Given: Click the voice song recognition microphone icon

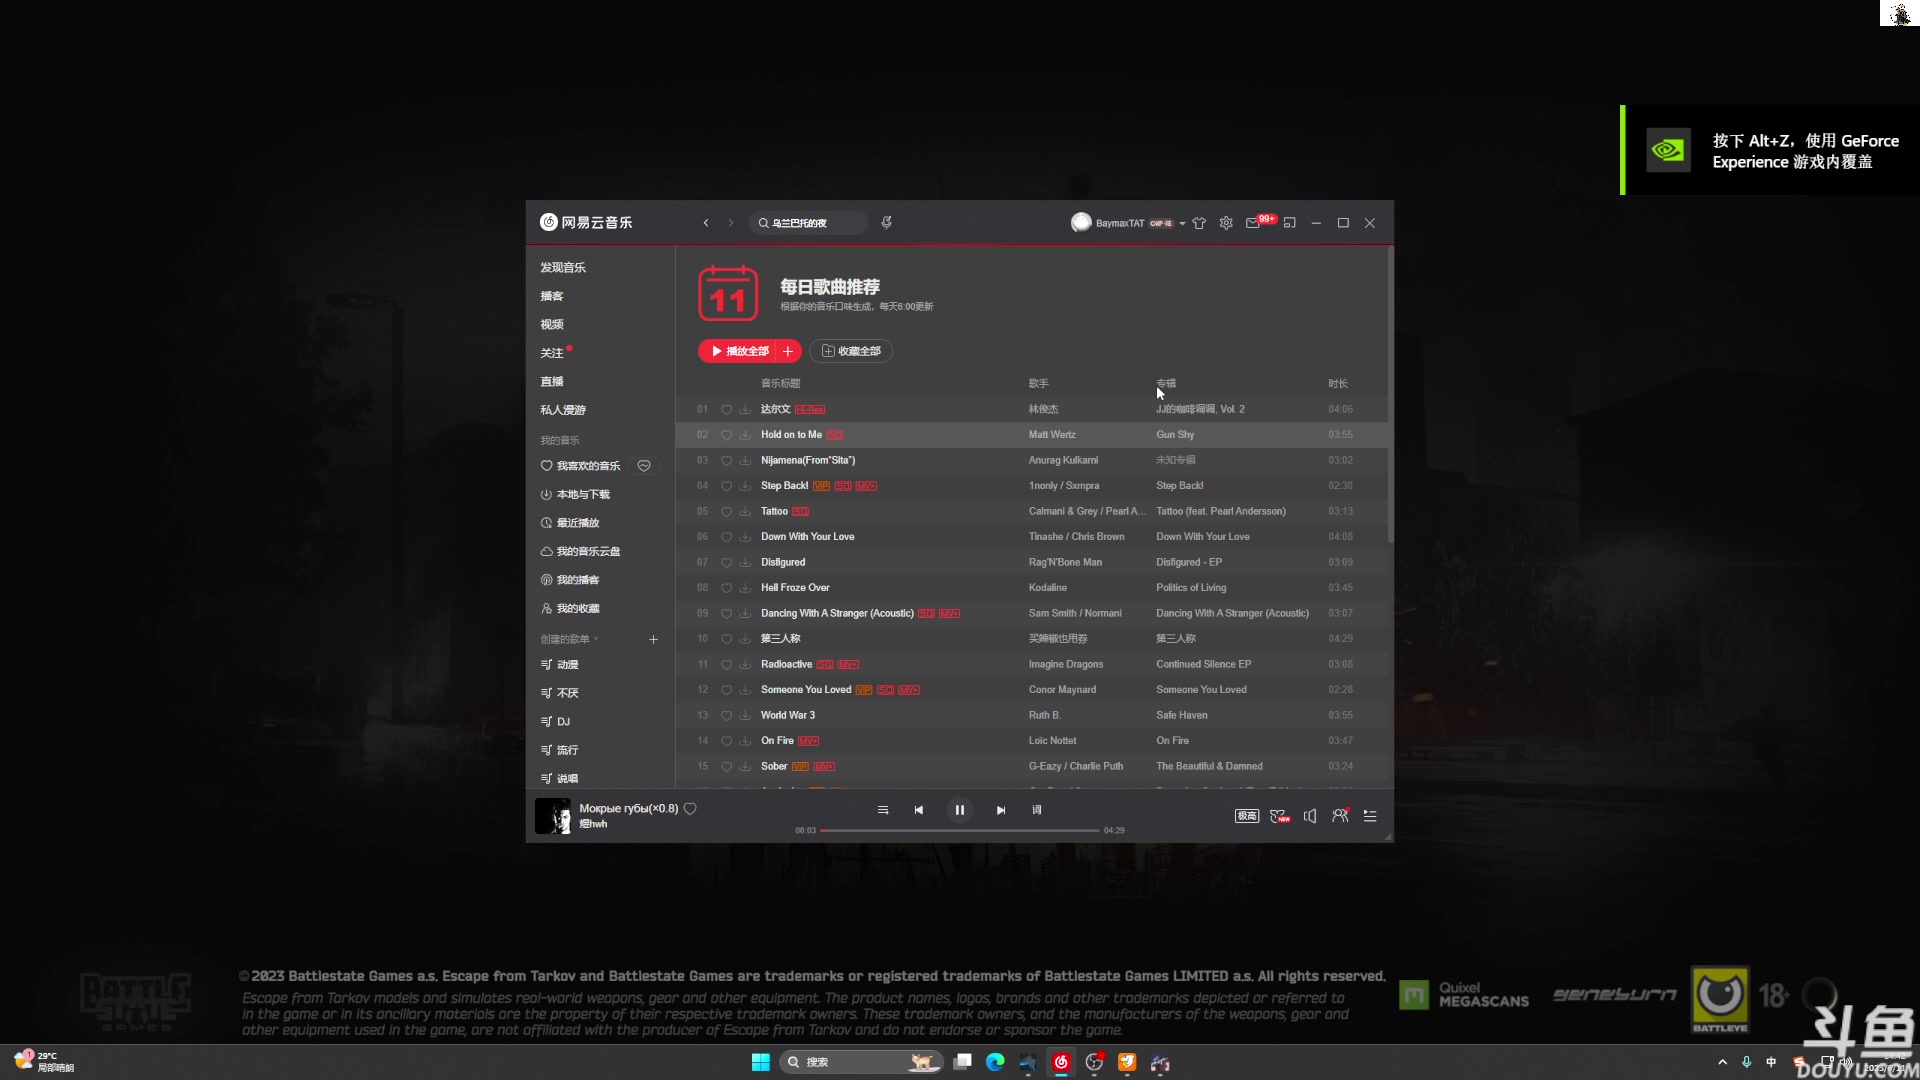Looking at the screenshot, I should pos(886,223).
